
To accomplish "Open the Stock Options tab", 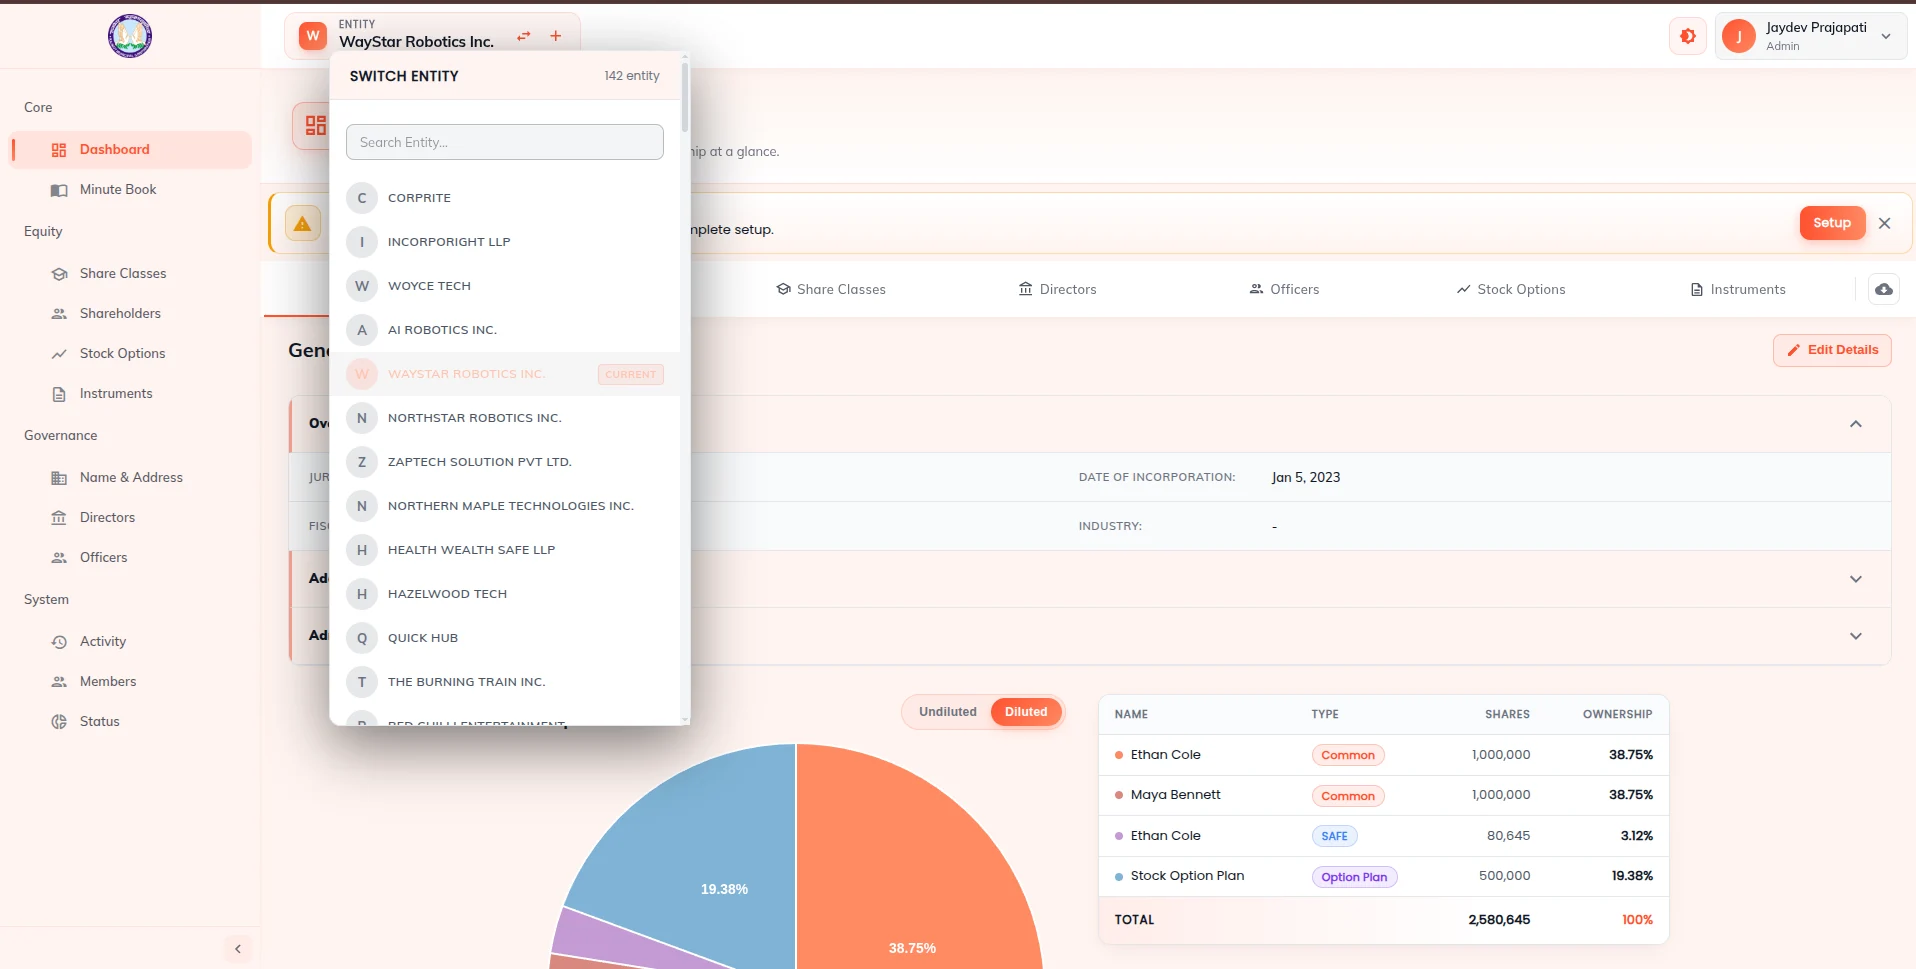I will (1511, 289).
